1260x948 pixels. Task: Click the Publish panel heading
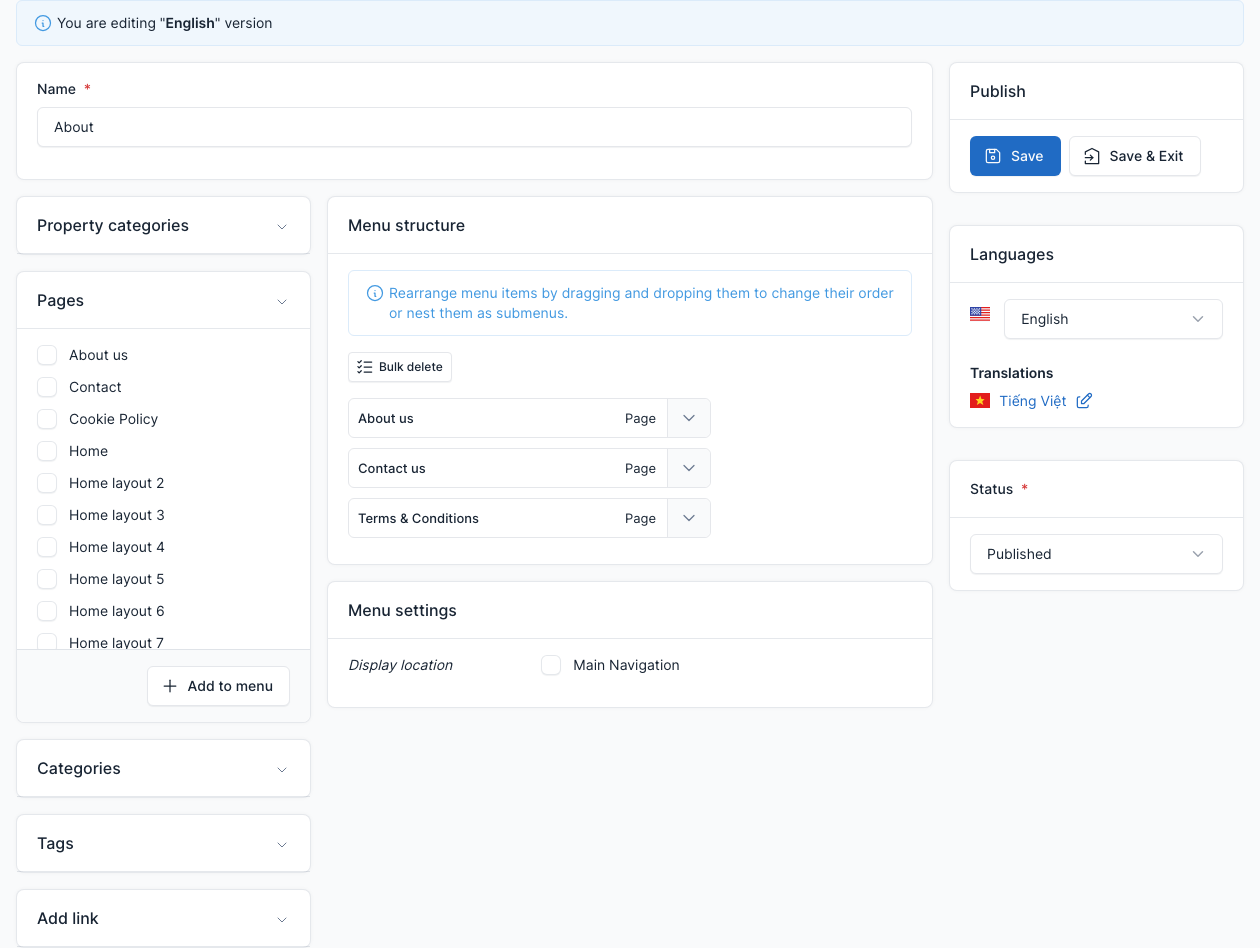tap(998, 91)
